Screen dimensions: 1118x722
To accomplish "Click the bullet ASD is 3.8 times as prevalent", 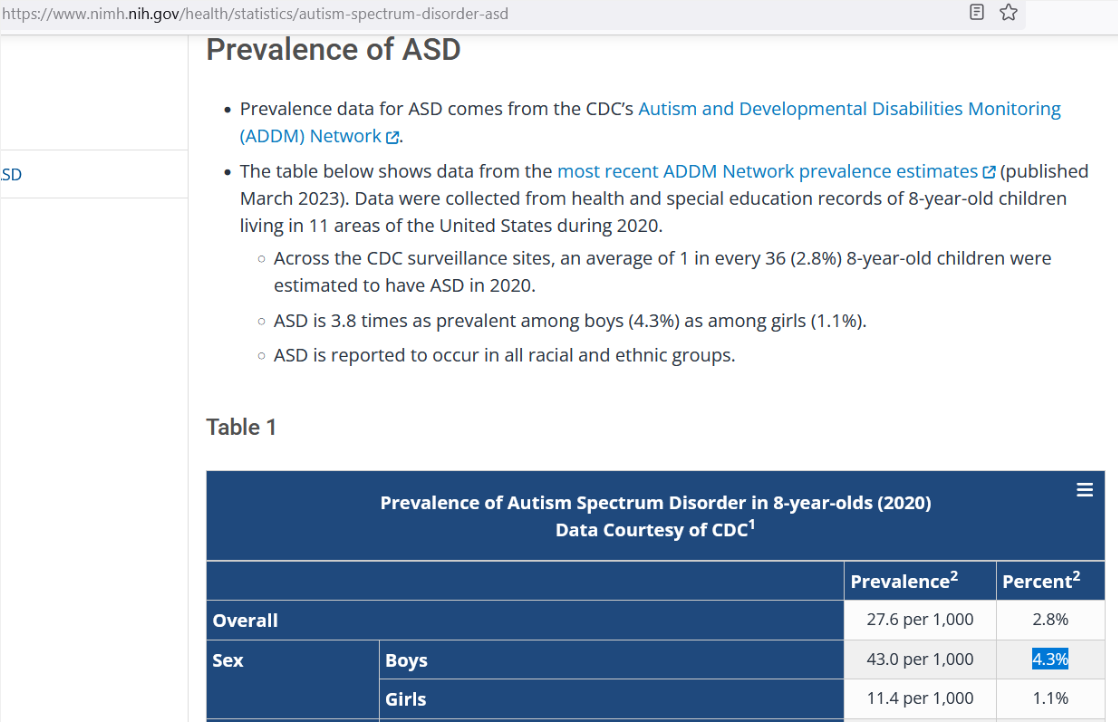I will 570,321.
